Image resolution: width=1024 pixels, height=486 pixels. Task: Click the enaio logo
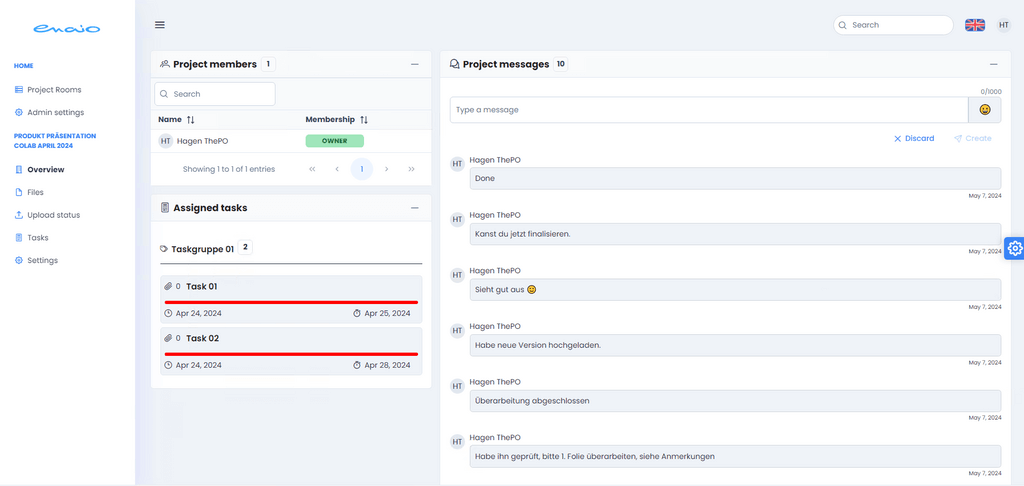coord(67,29)
